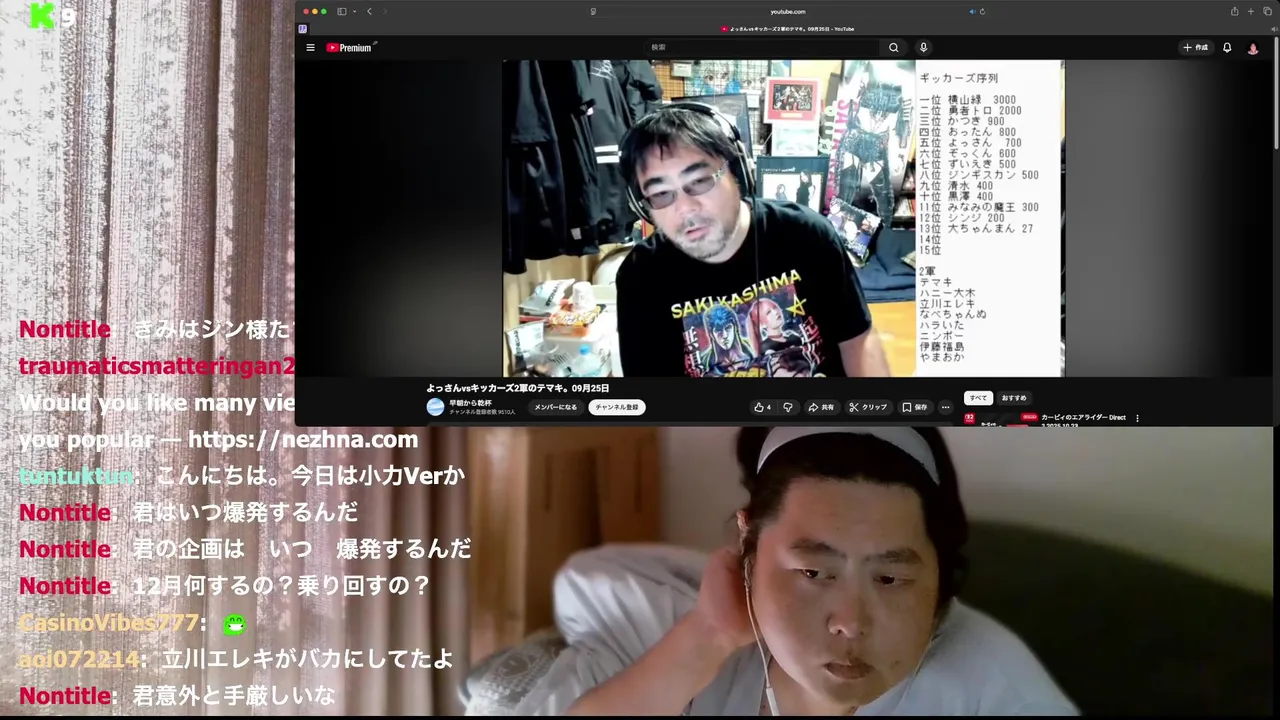
Task: Open the account avatar menu
Action: pyautogui.click(x=1253, y=48)
